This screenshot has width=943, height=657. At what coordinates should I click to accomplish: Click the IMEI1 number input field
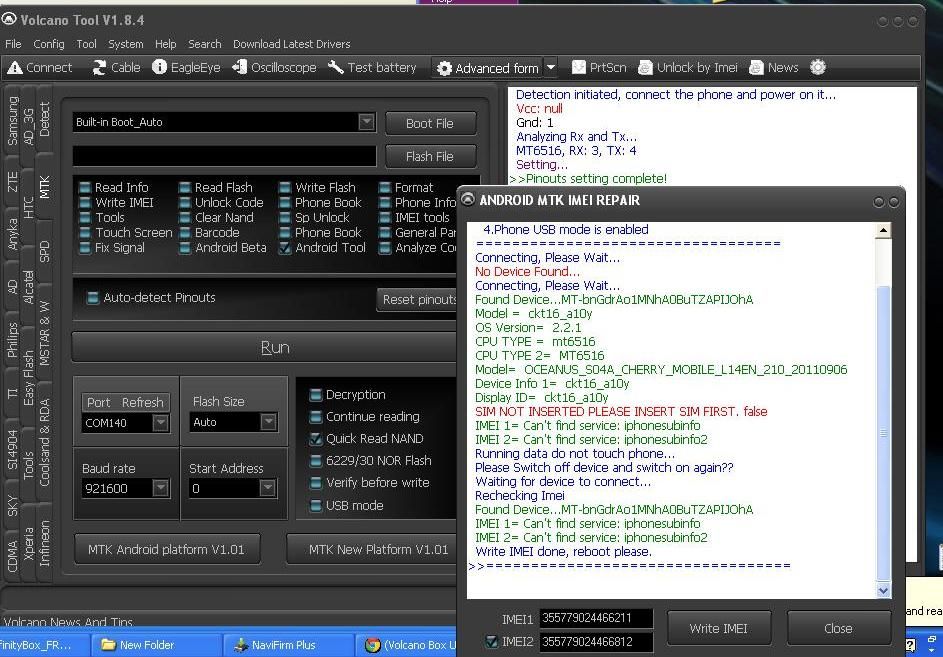coord(596,619)
